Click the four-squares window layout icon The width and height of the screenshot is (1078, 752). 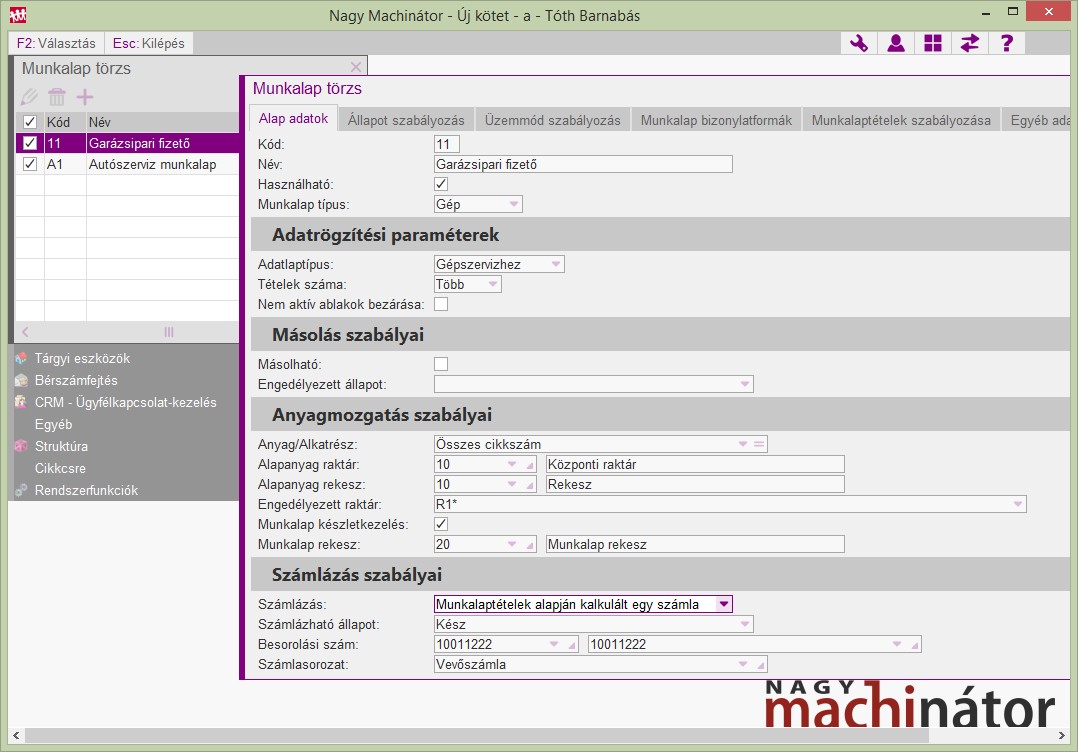(933, 43)
